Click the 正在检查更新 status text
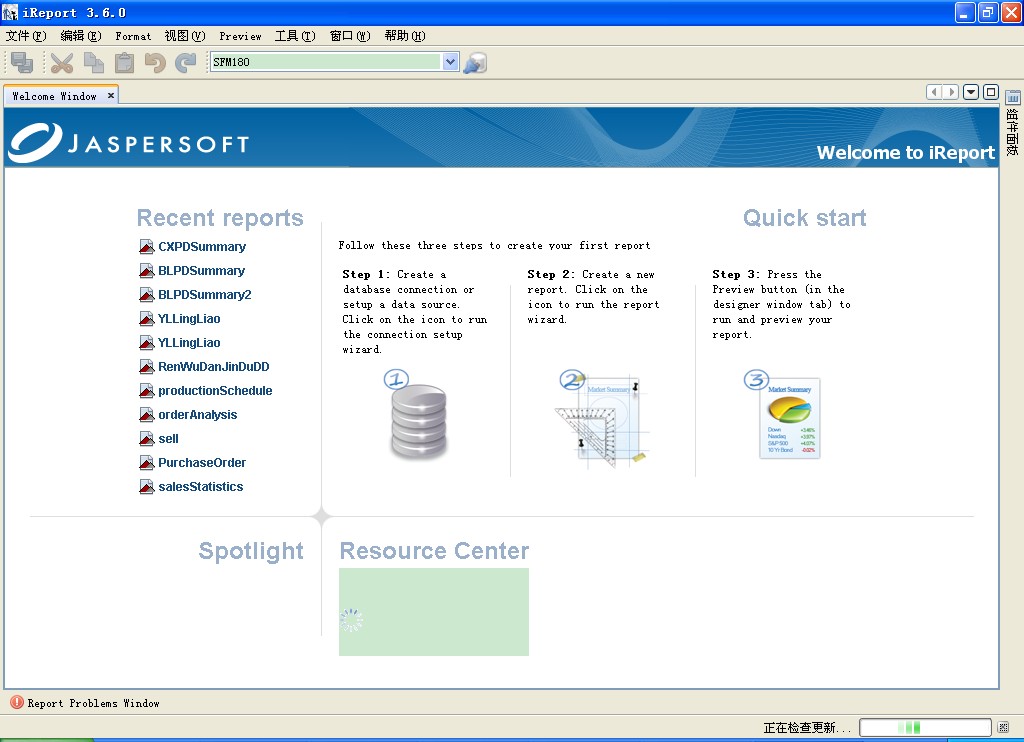 coord(807,727)
